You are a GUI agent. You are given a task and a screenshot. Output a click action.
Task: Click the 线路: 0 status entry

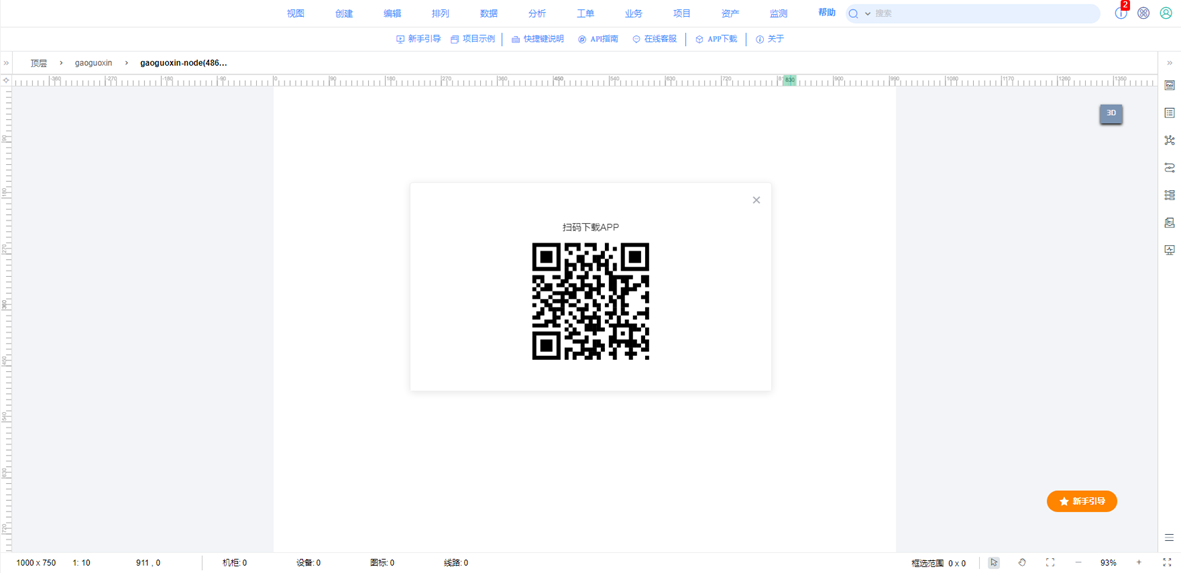456,563
